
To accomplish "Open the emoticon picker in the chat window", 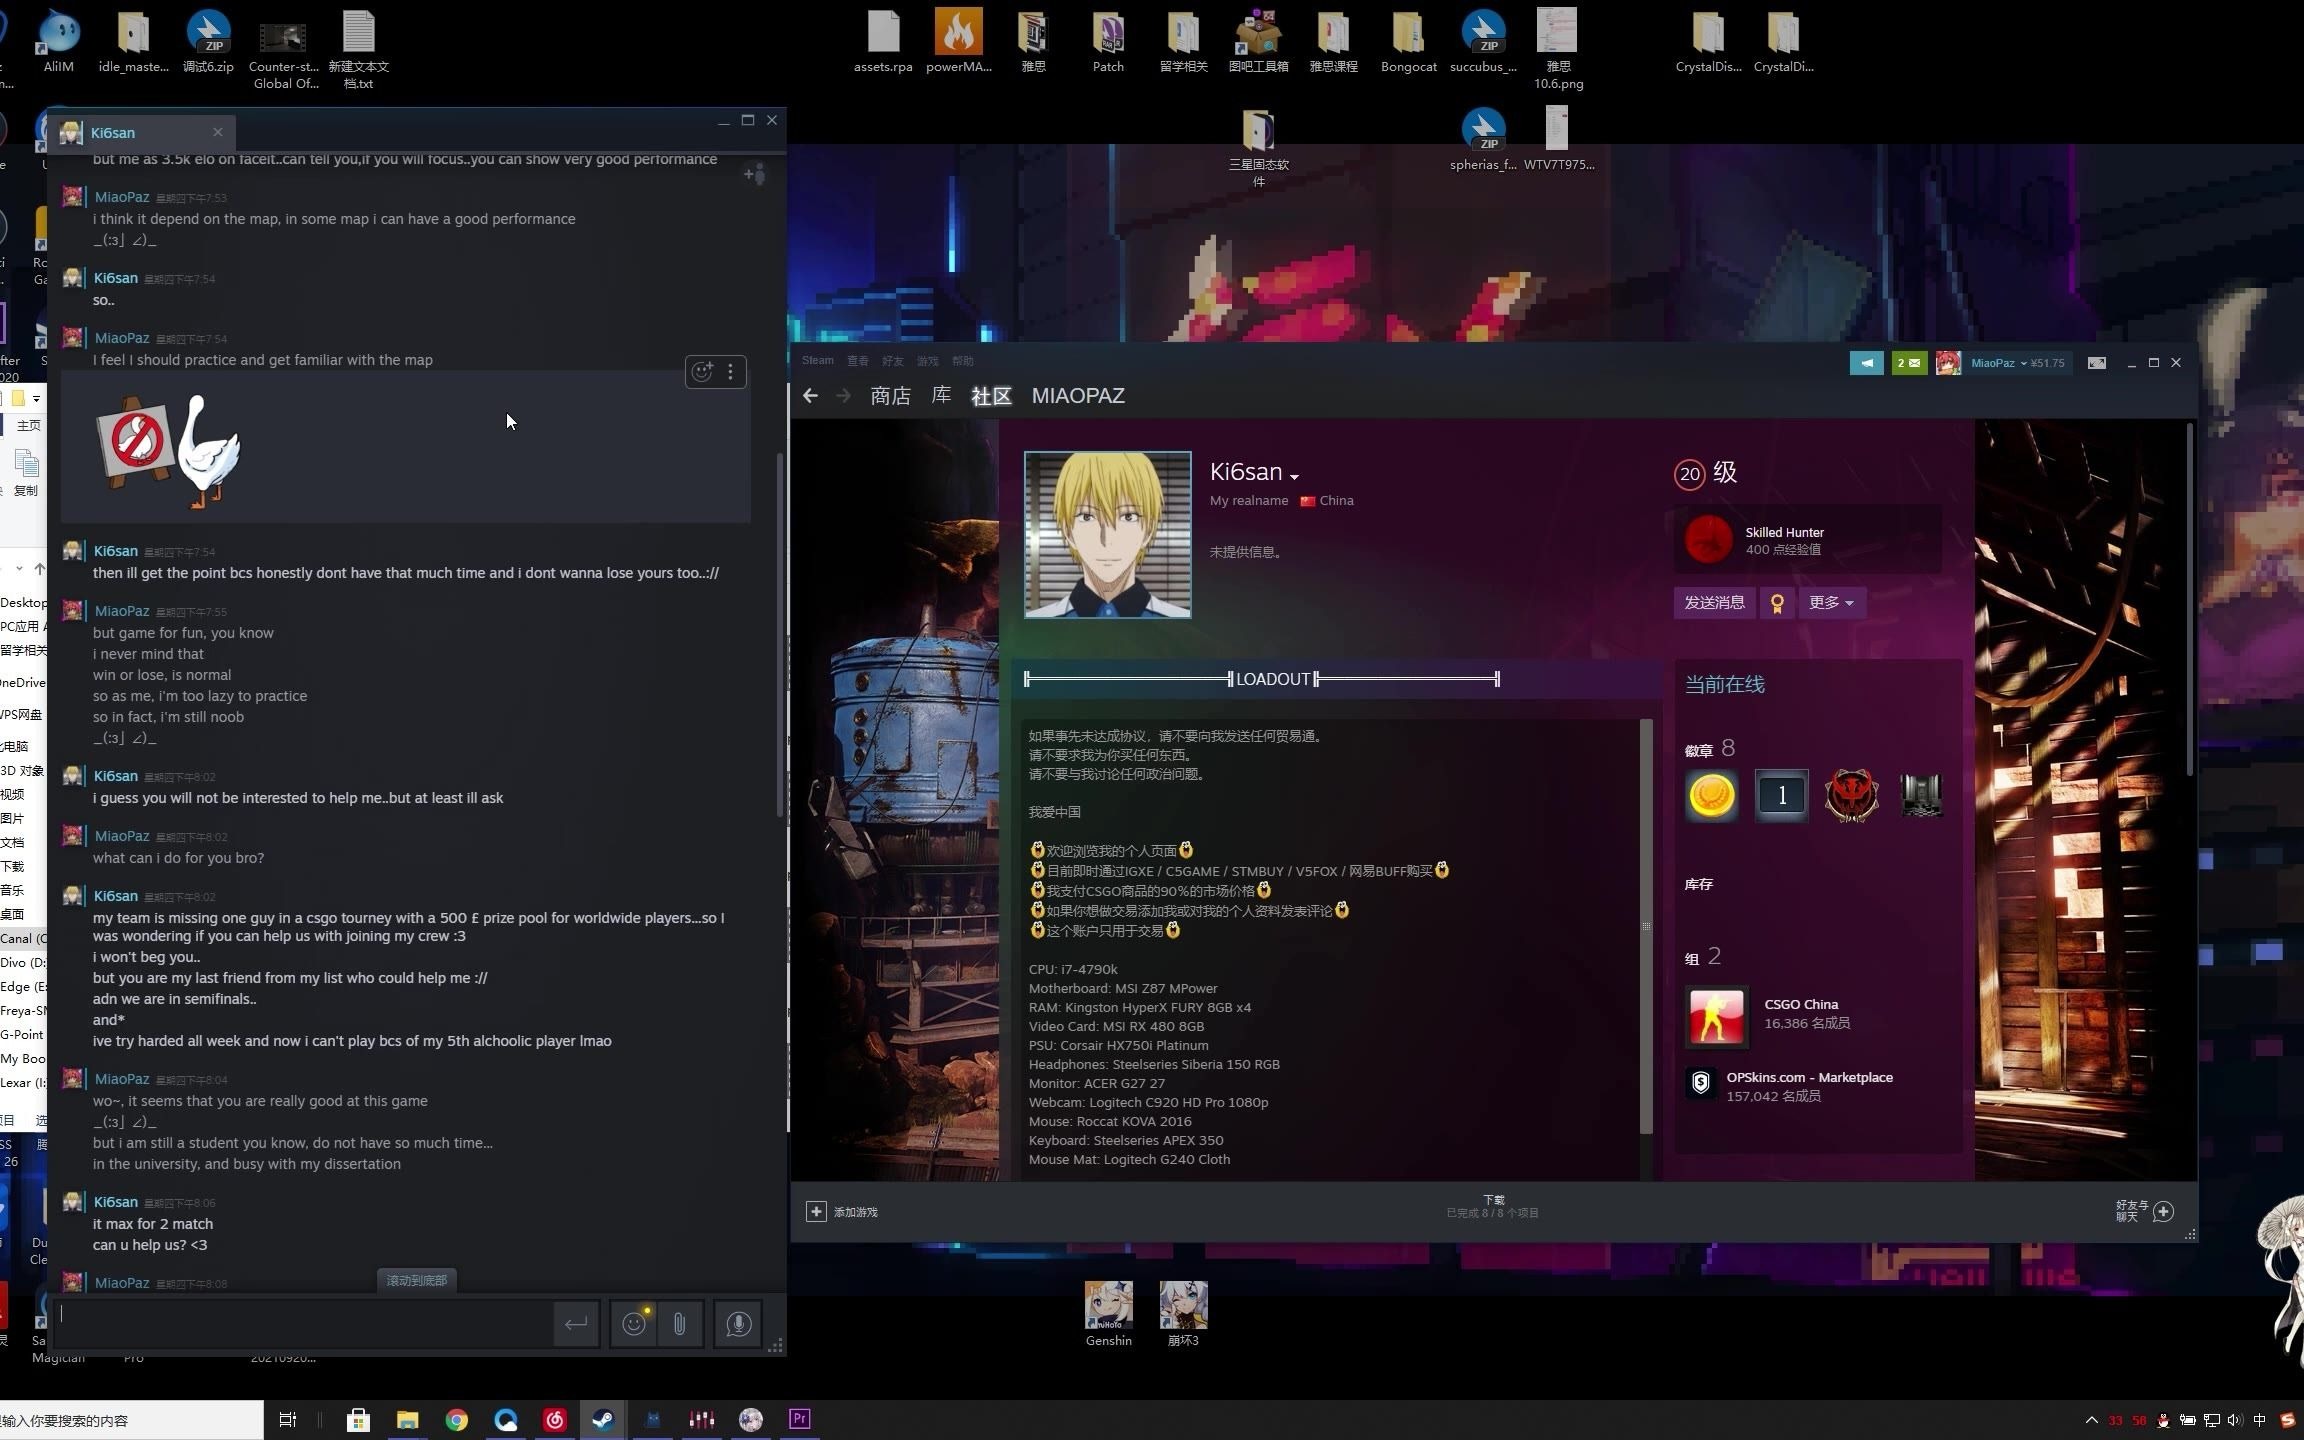I will 633,1323.
